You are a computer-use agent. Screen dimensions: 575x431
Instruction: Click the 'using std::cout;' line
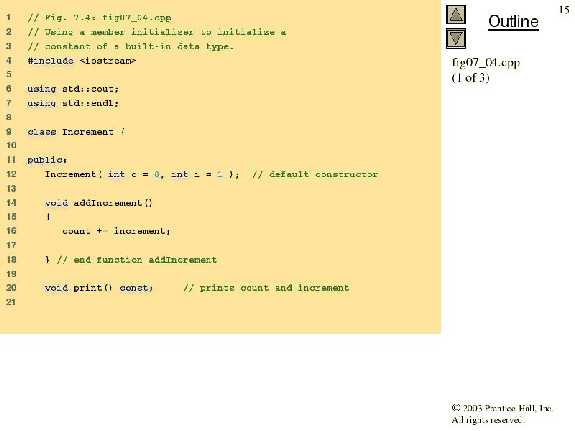coord(73,89)
